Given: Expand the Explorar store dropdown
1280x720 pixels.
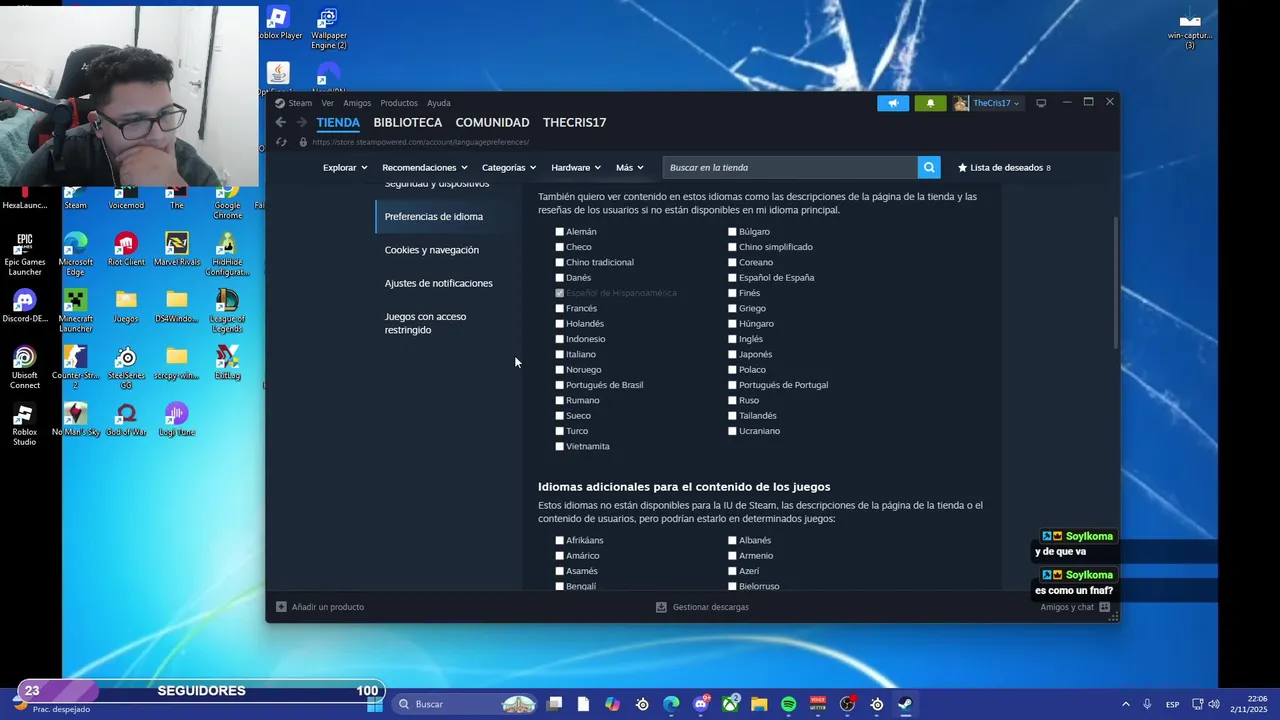Looking at the screenshot, I should click(345, 167).
